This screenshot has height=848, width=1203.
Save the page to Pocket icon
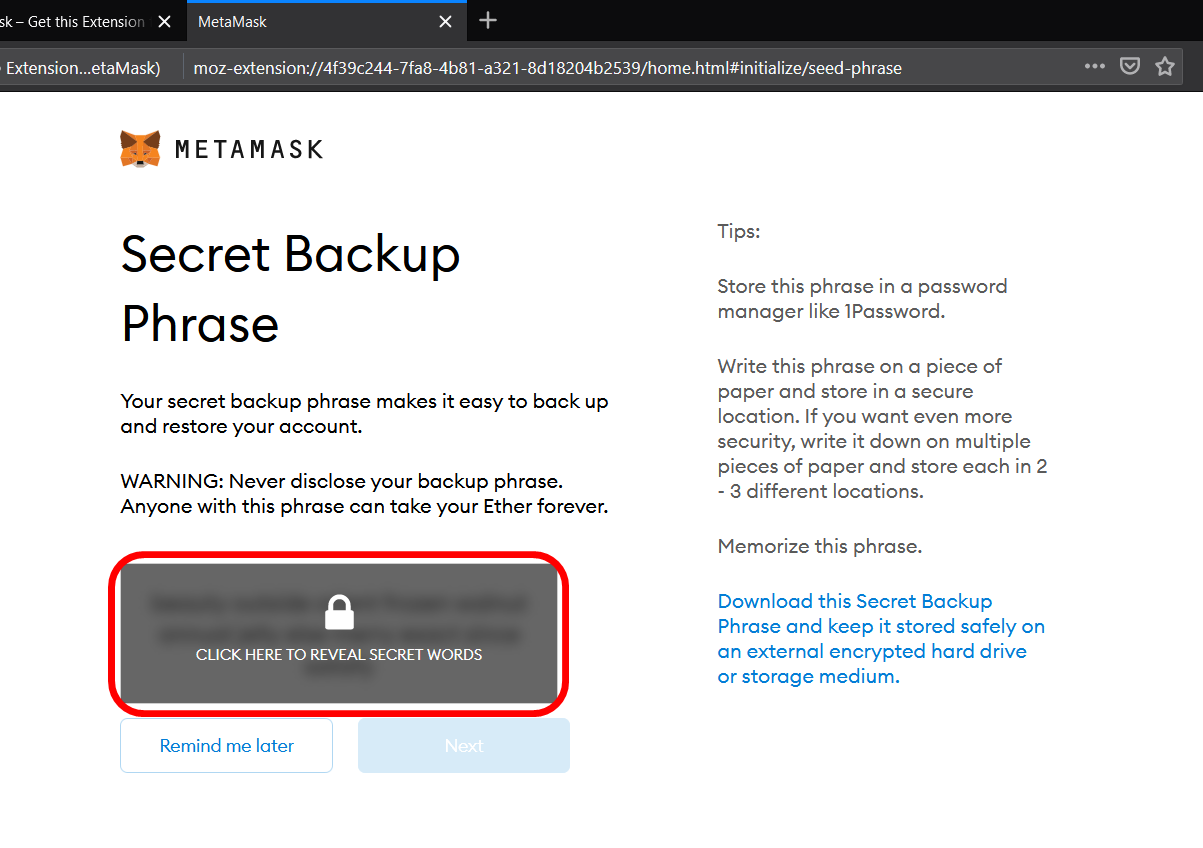click(1129, 67)
